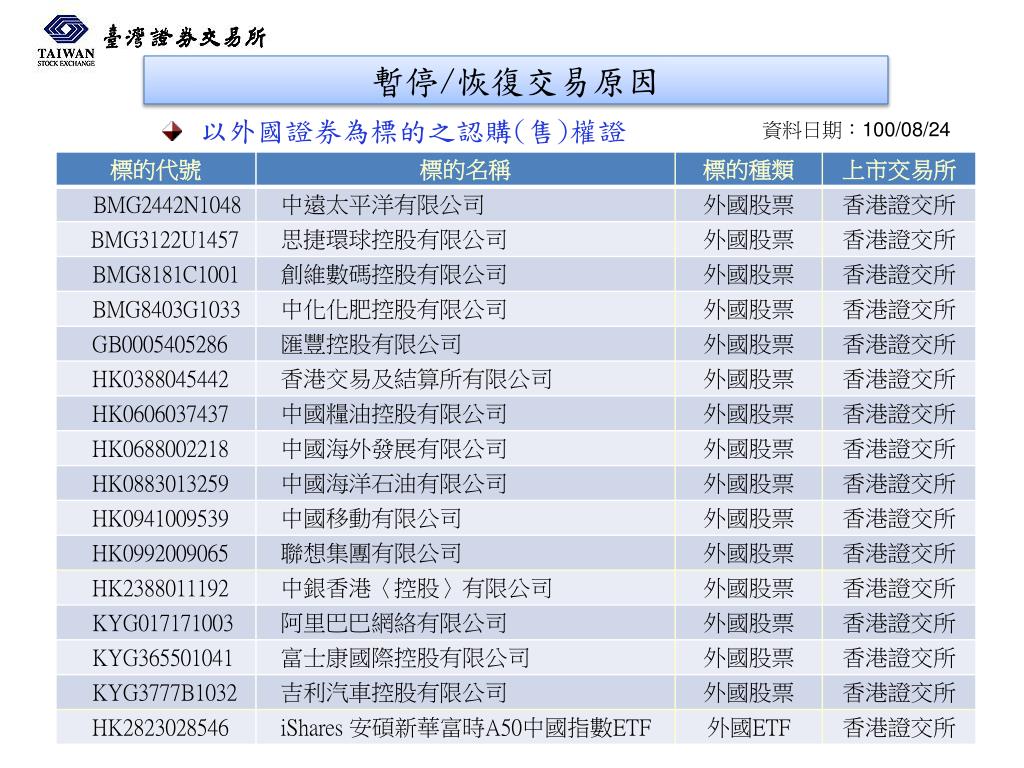
Task: Select code HK0992009065
Action: click(160, 554)
